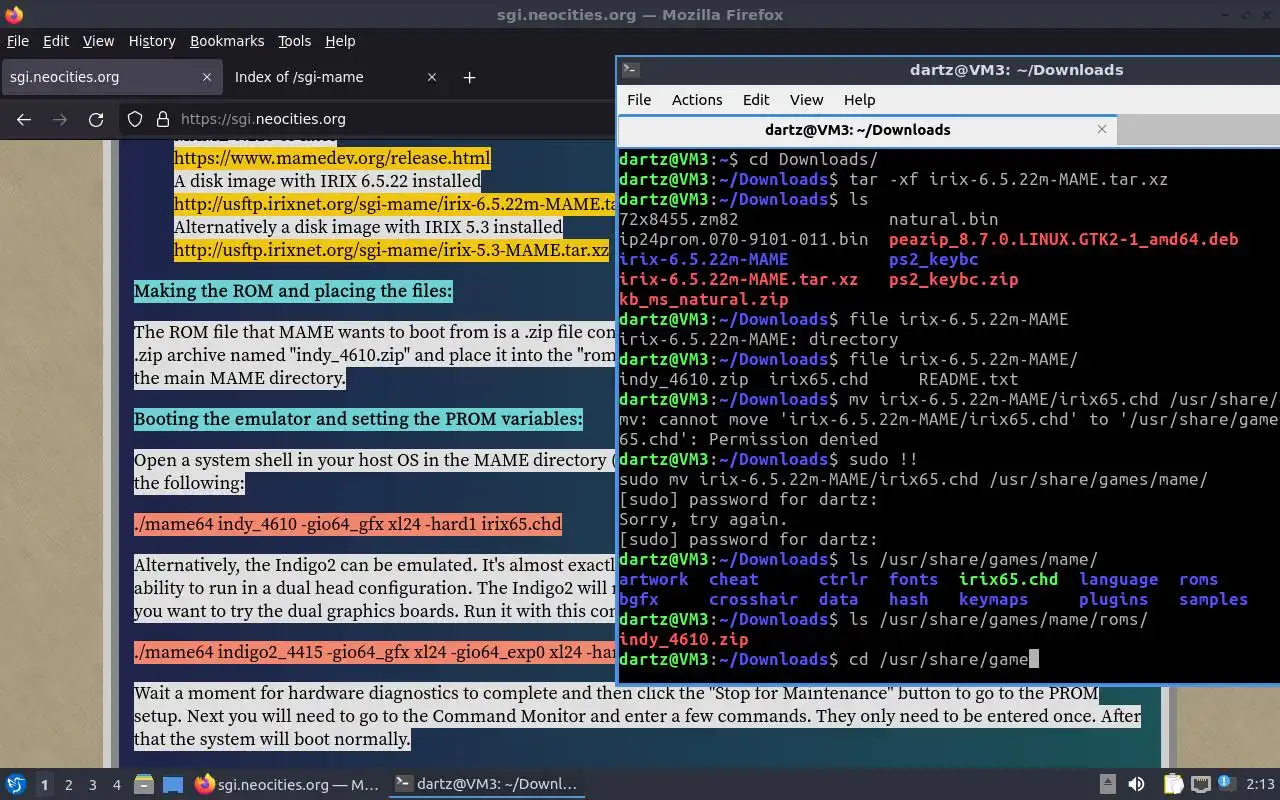Switch to the Index of /sgi-mame tab
The height and width of the screenshot is (800, 1280).
pyautogui.click(x=334, y=77)
